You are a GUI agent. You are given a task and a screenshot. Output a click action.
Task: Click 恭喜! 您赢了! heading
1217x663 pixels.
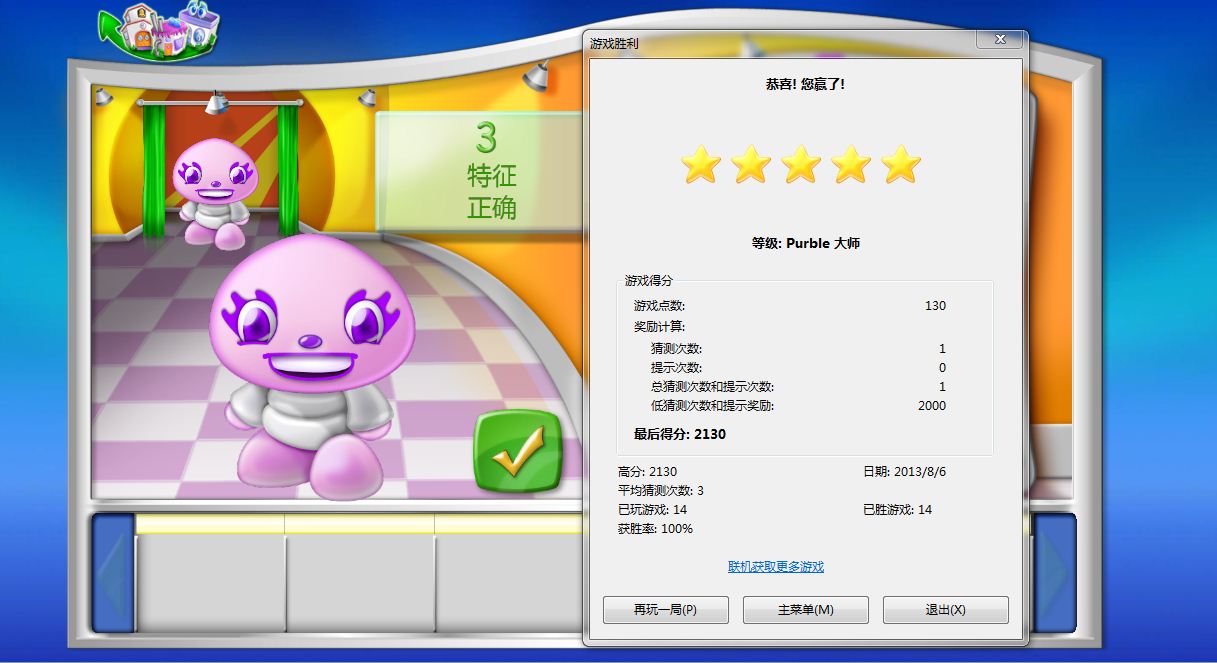click(x=806, y=84)
